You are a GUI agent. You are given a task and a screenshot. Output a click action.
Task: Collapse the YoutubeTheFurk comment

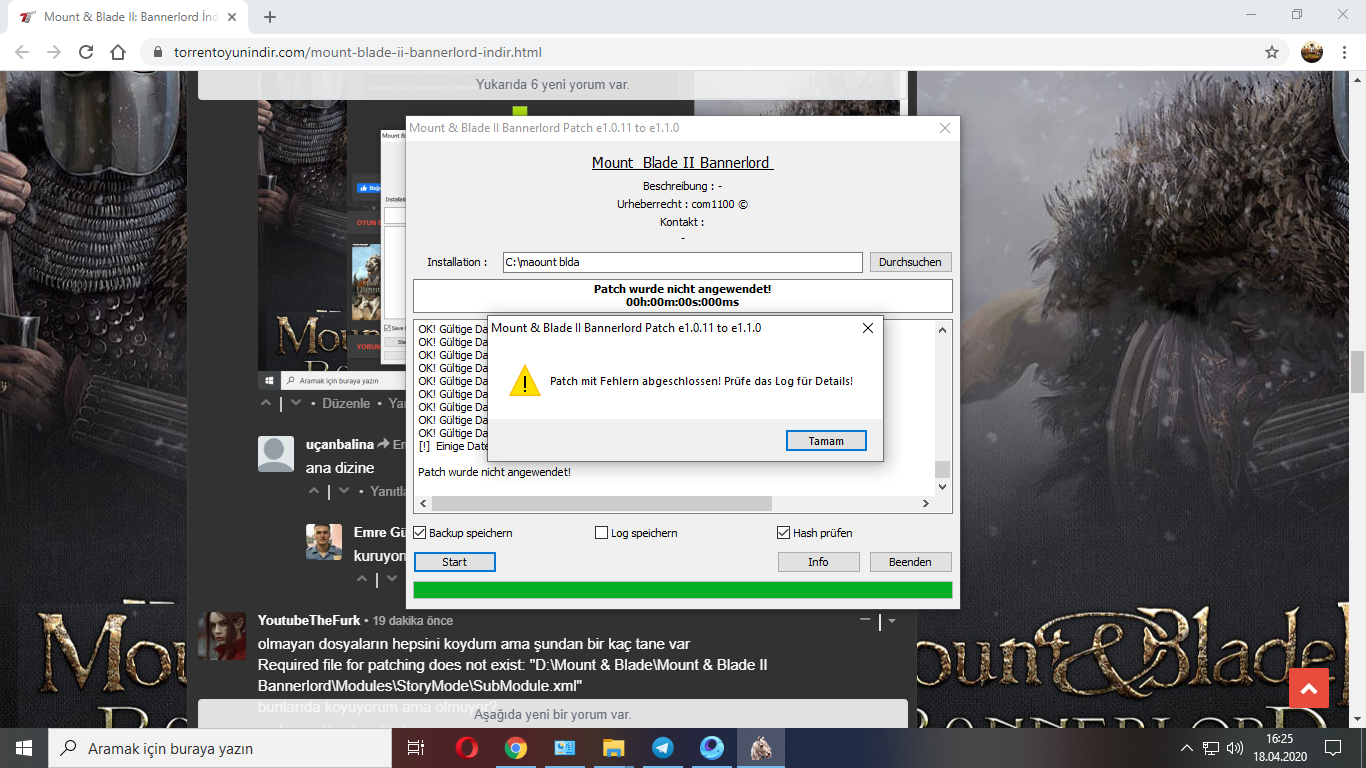pyautogui.click(x=865, y=620)
